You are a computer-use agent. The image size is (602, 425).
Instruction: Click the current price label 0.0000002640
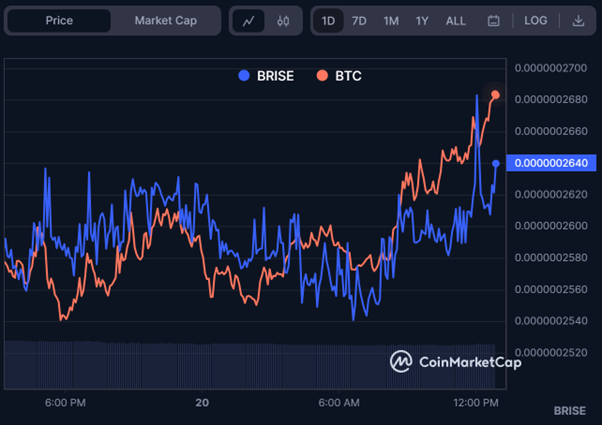(x=553, y=163)
